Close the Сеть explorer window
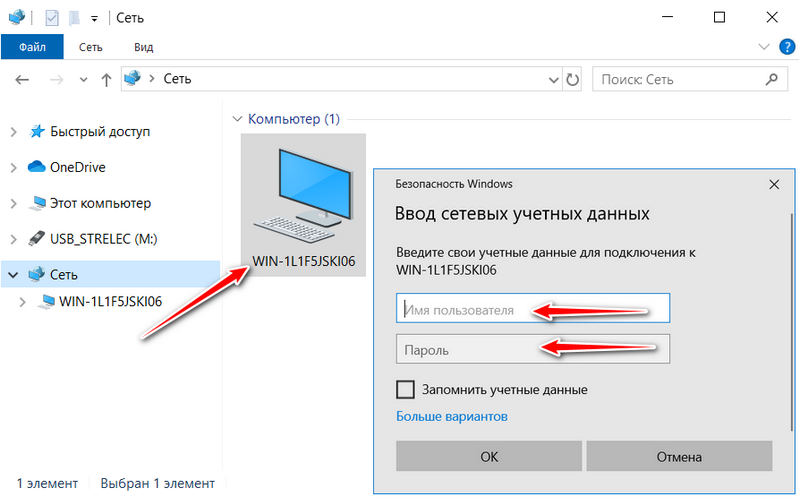This screenshot has width=800, height=497. point(772,17)
